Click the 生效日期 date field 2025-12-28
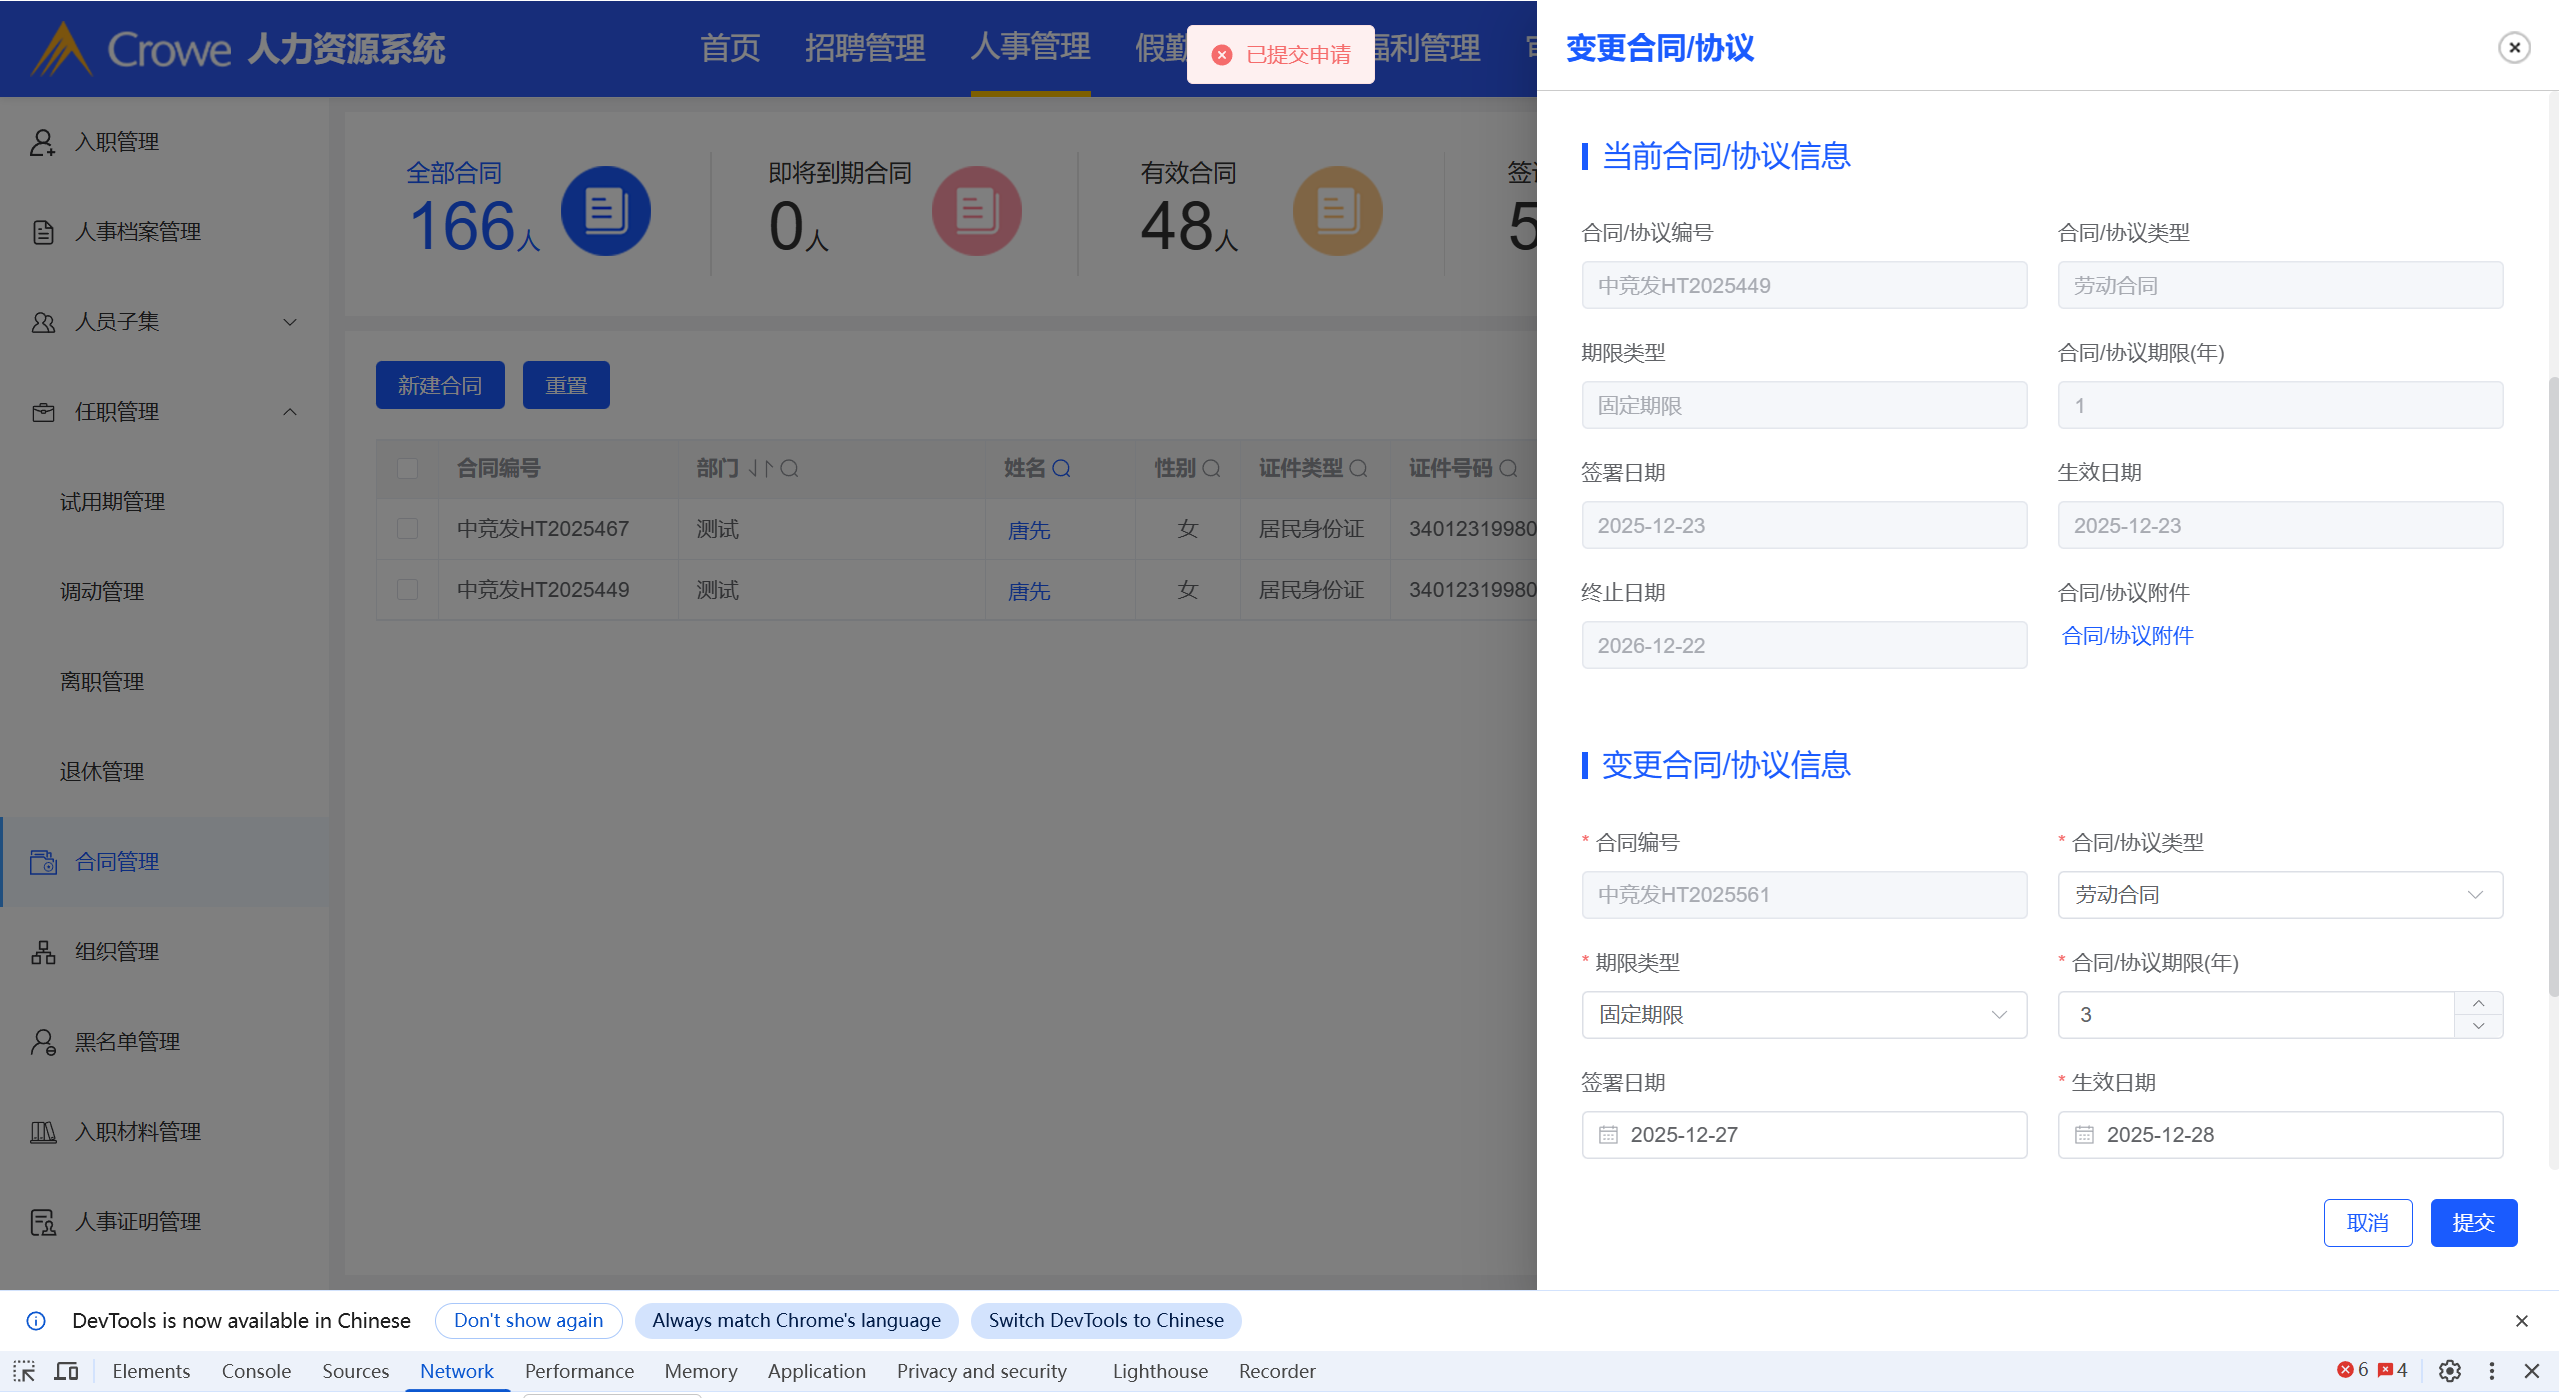2559x1398 pixels. click(2279, 1135)
